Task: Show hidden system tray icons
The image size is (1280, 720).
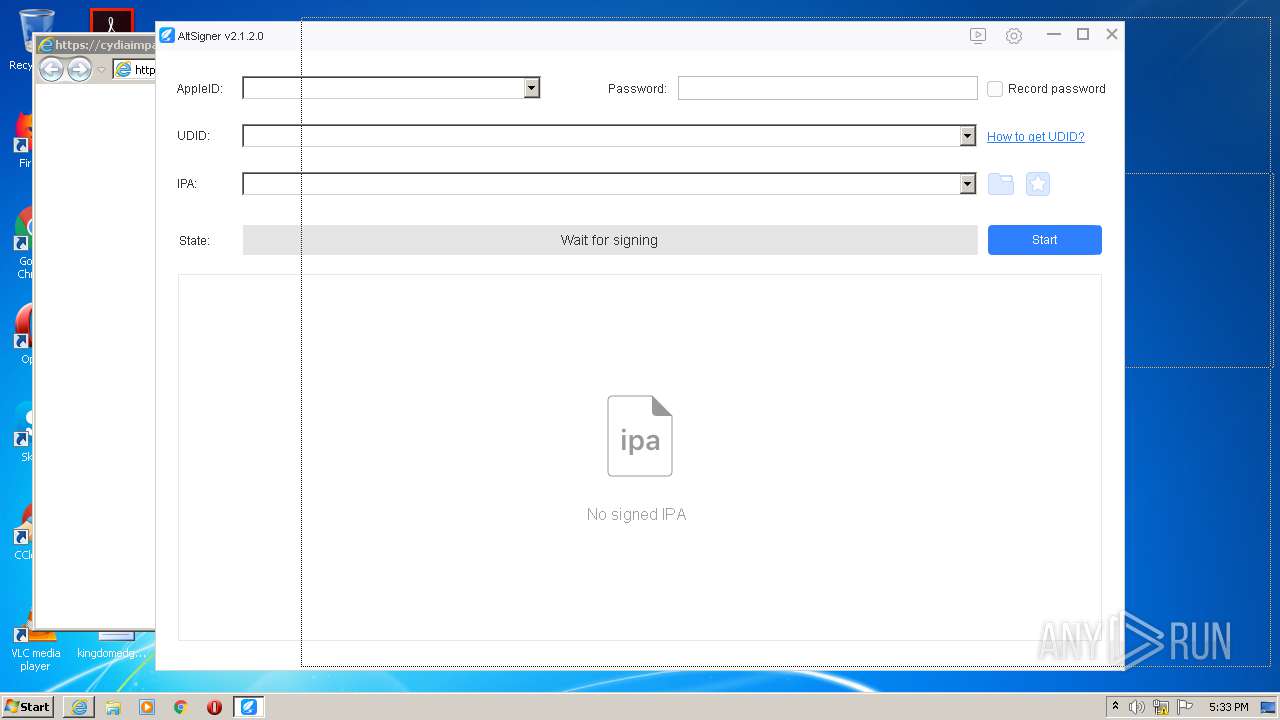Action: coord(1115,707)
